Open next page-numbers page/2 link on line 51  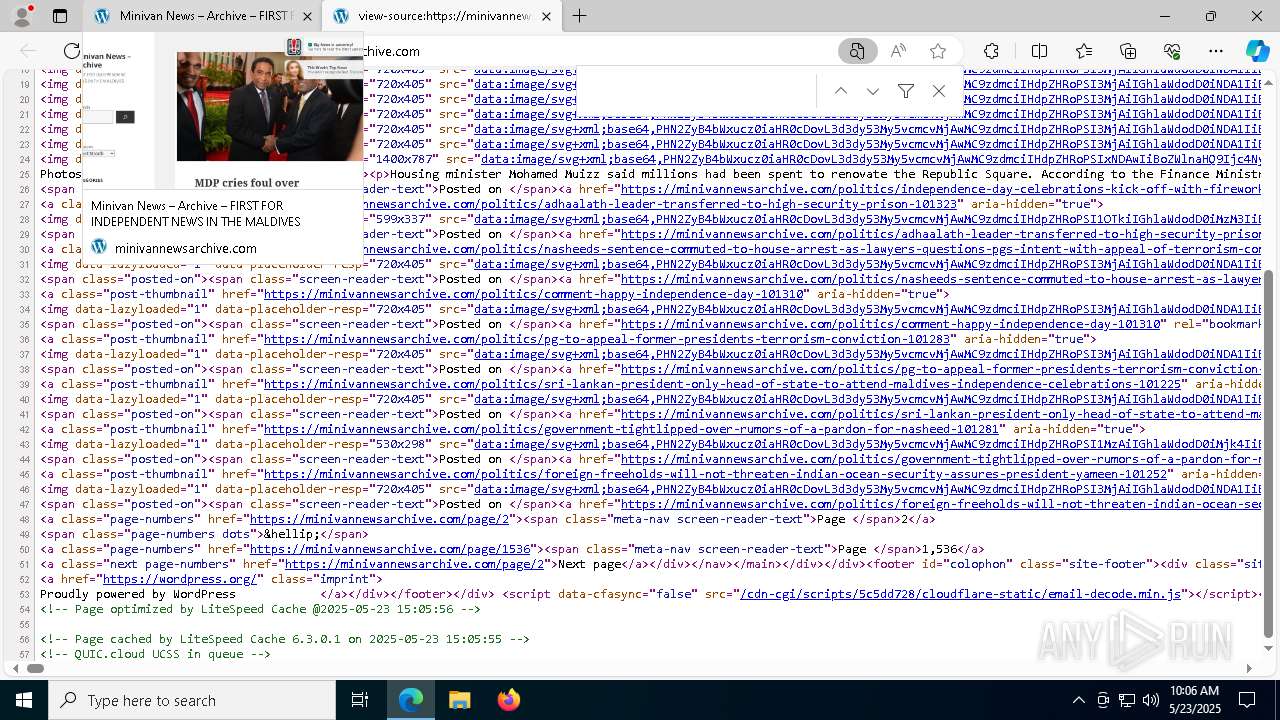pyautogui.click(x=414, y=564)
